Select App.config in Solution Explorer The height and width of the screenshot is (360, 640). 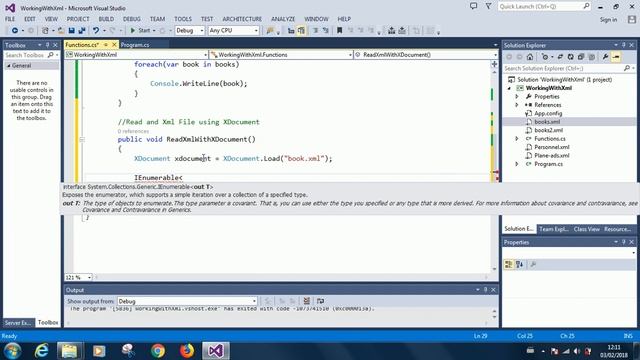[x=548, y=113]
